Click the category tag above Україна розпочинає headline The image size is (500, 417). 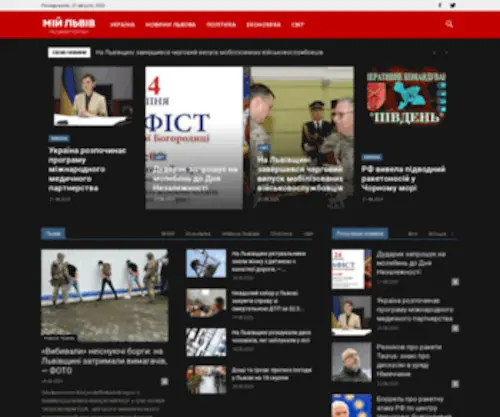tap(59, 138)
